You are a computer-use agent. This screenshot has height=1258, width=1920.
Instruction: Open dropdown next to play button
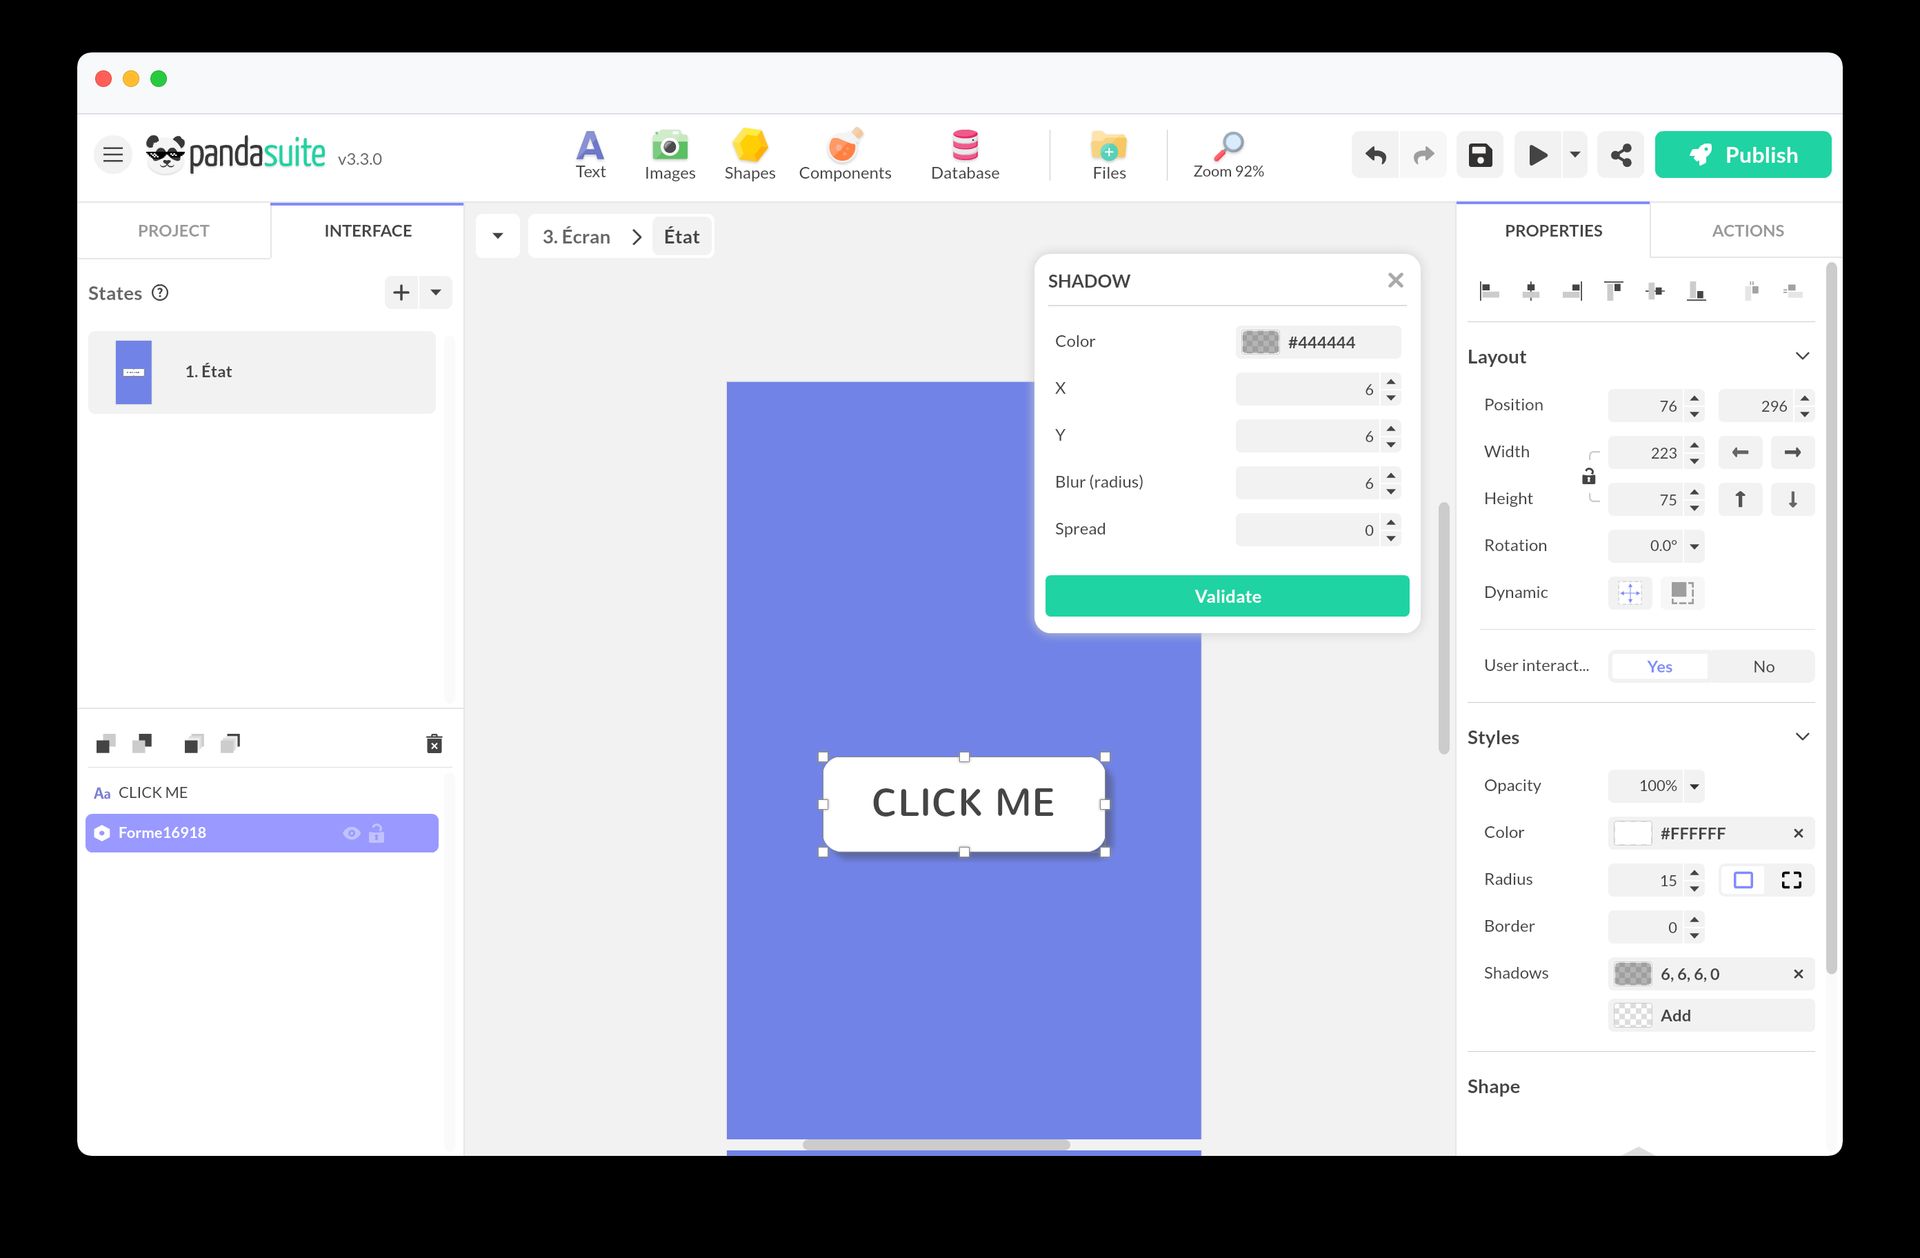click(x=1575, y=155)
